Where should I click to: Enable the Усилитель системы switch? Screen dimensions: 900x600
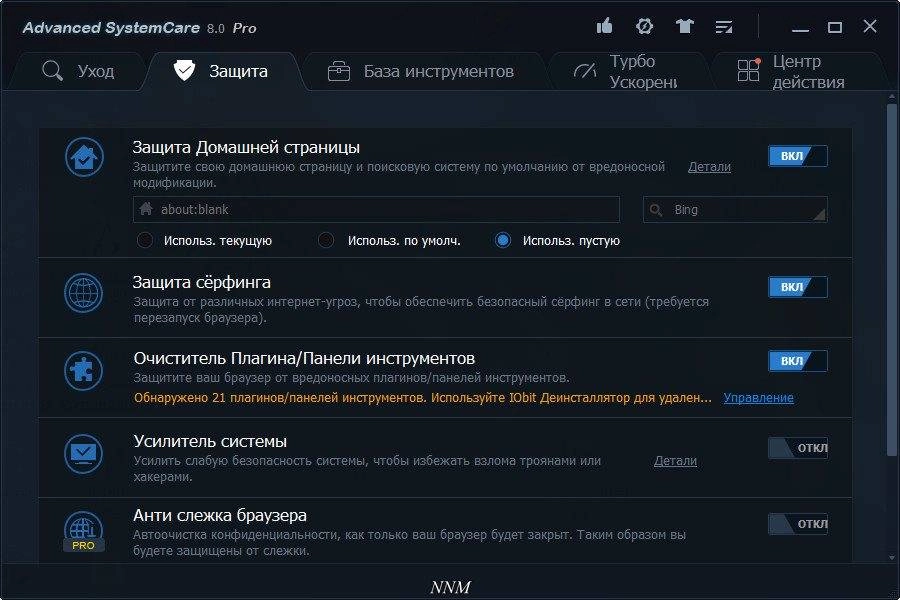point(798,448)
